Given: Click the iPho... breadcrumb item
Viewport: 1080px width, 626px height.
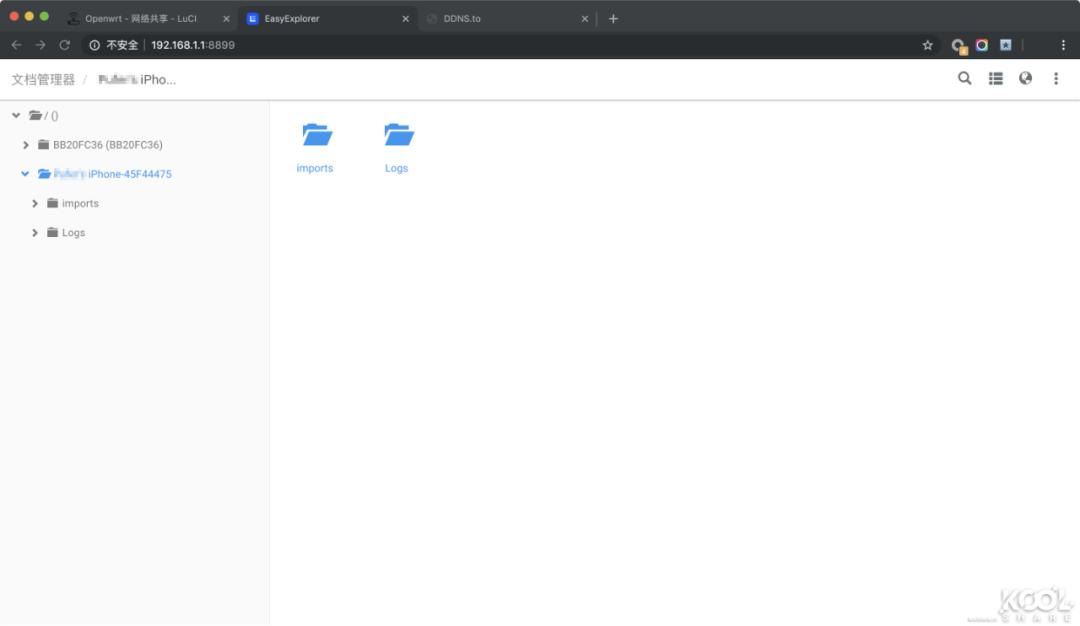Looking at the screenshot, I should tap(137, 80).
